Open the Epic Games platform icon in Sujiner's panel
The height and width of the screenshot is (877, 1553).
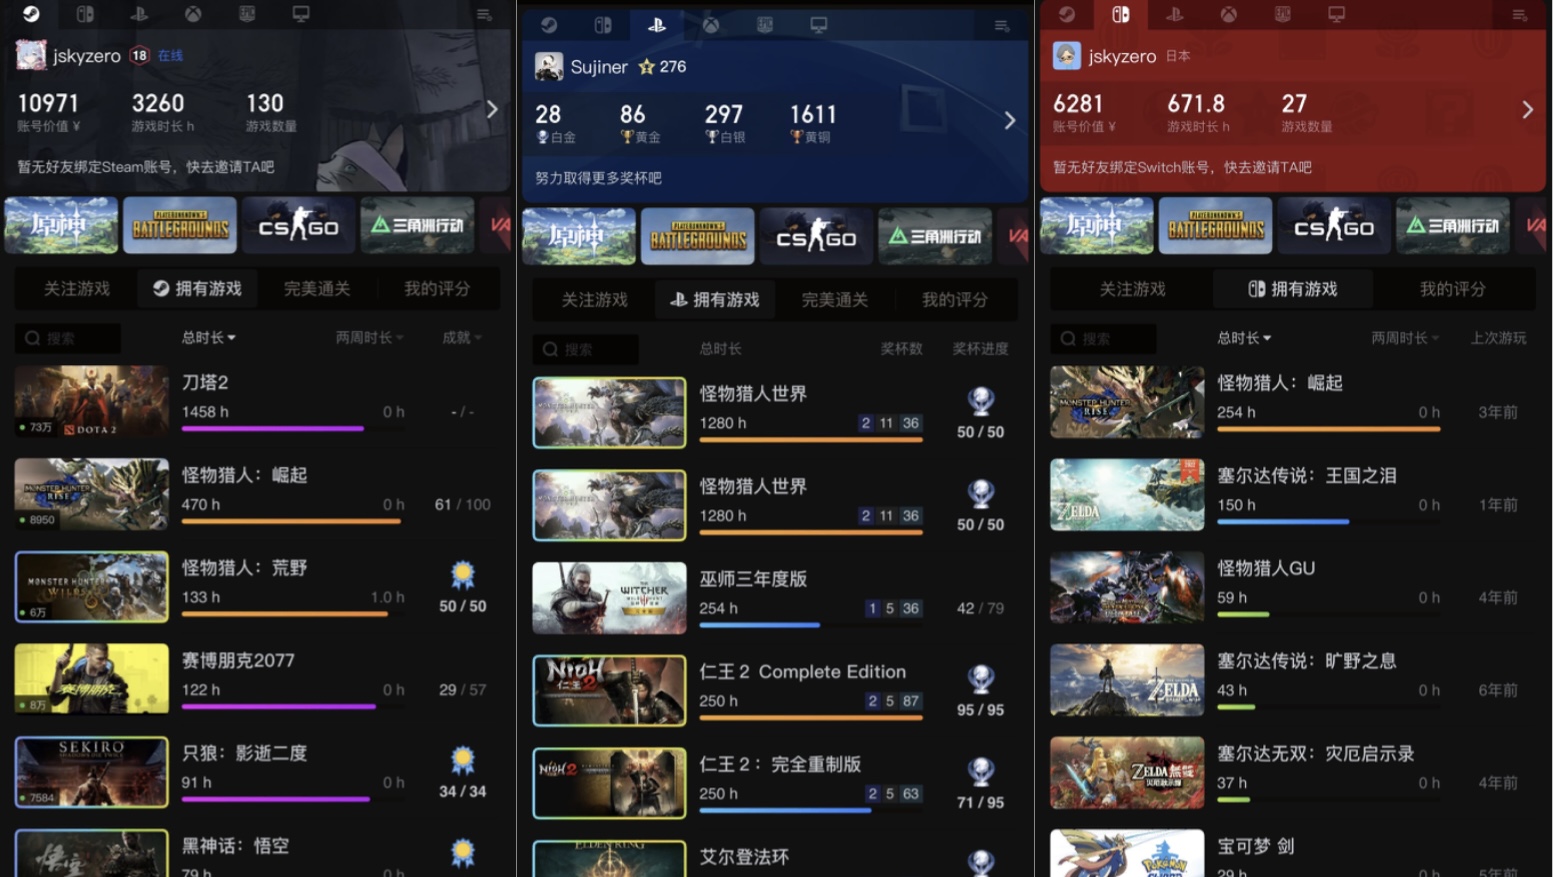point(764,25)
